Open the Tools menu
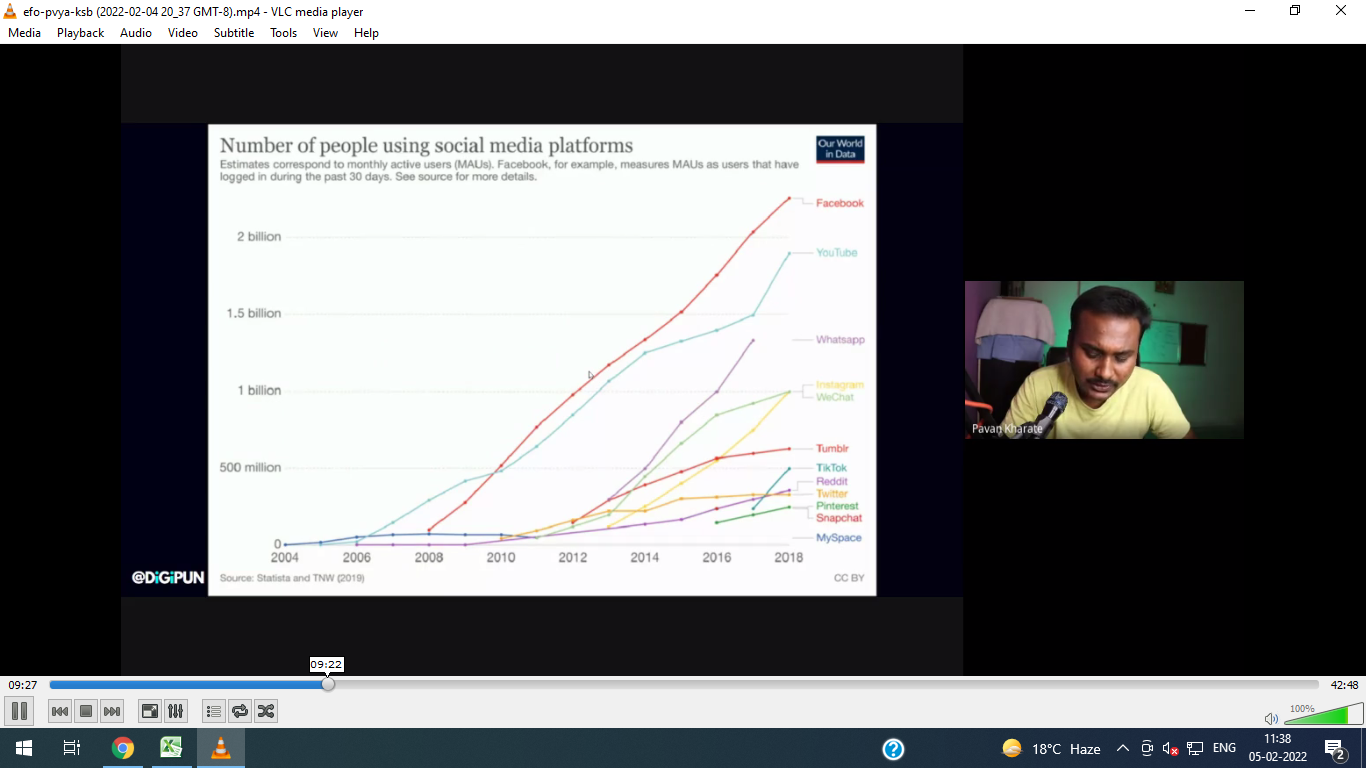The width and height of the screenshot is (1366, 768). tap(283, 33)
